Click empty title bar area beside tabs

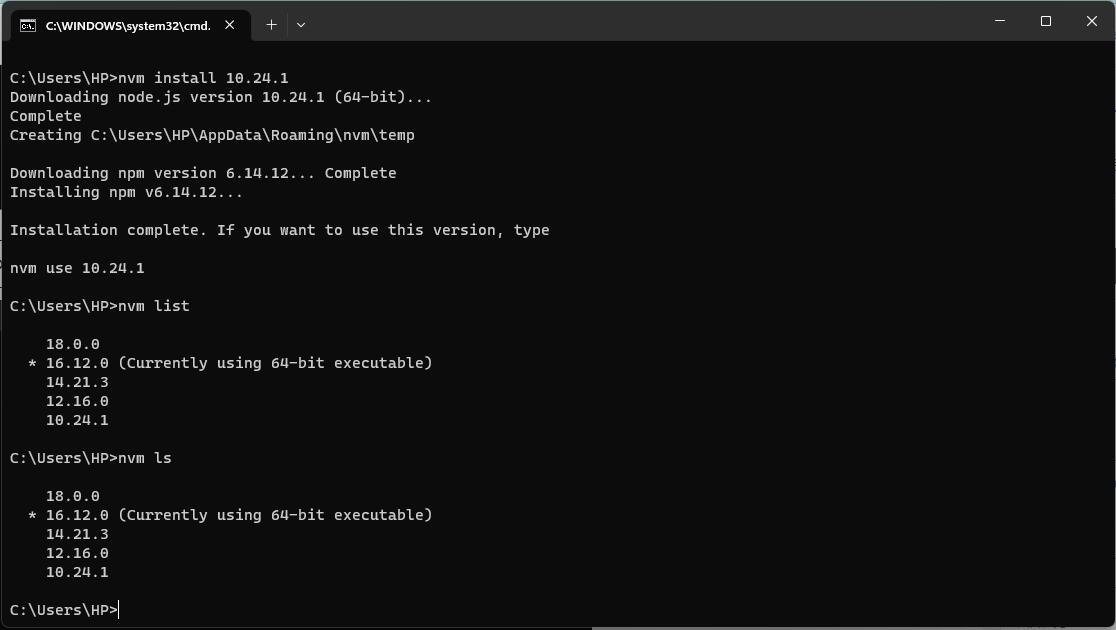[x=641, y=21]
